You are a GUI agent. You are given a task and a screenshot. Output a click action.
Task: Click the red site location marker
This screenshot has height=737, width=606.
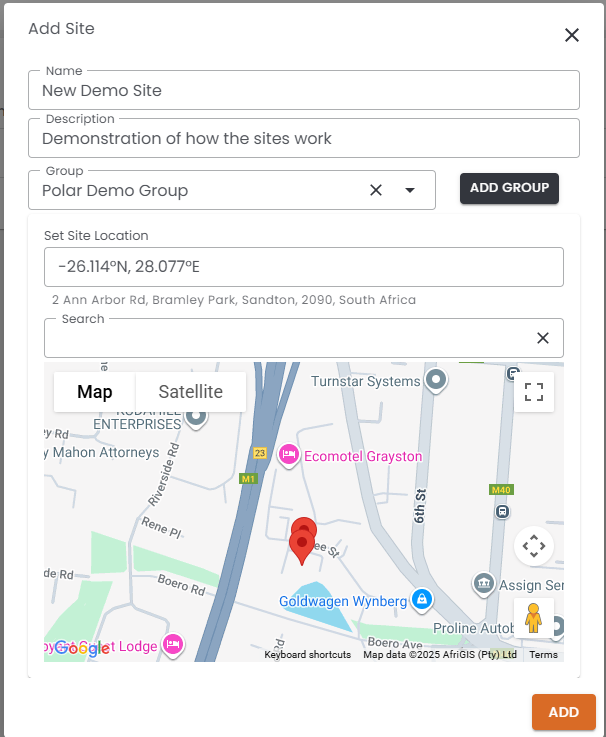point(301,543)
